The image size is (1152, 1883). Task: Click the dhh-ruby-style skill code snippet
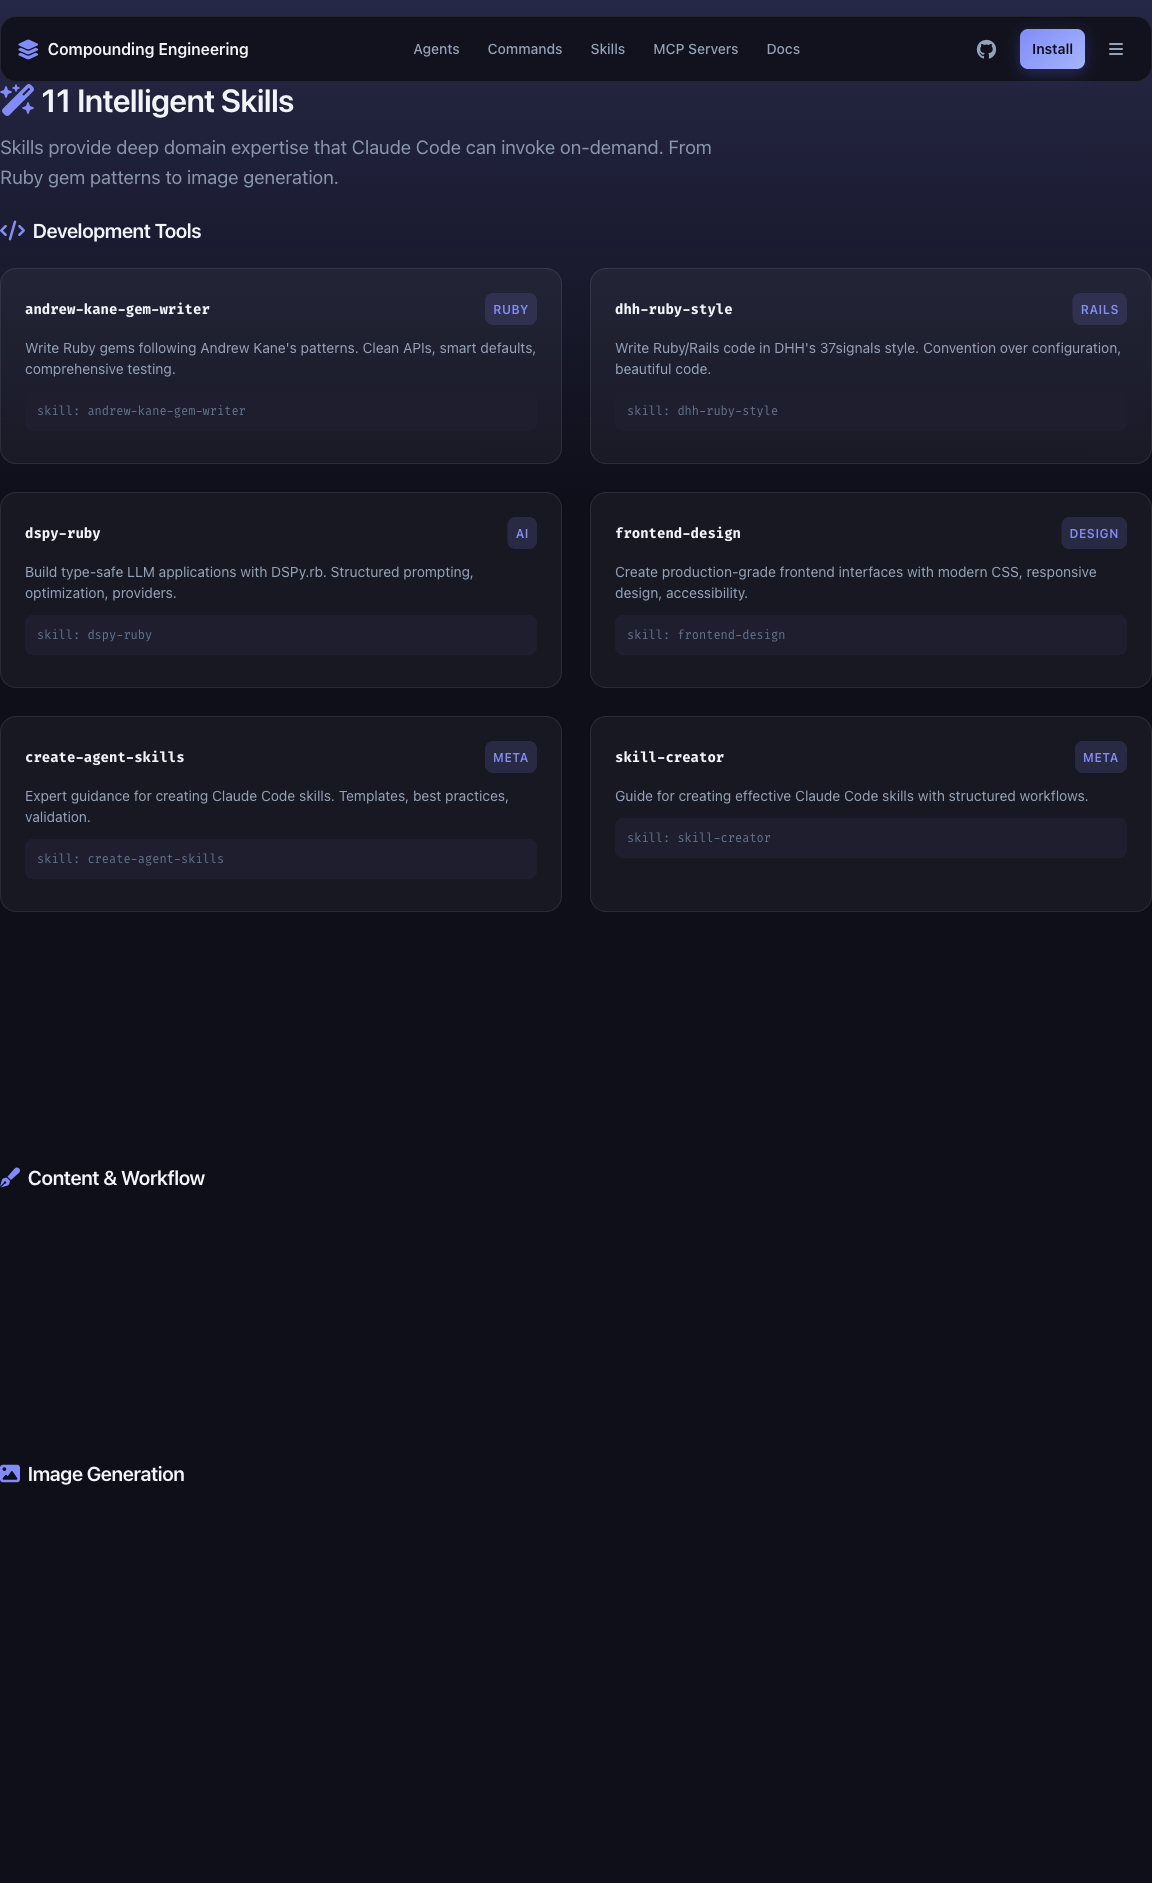(x=870, y=411)
